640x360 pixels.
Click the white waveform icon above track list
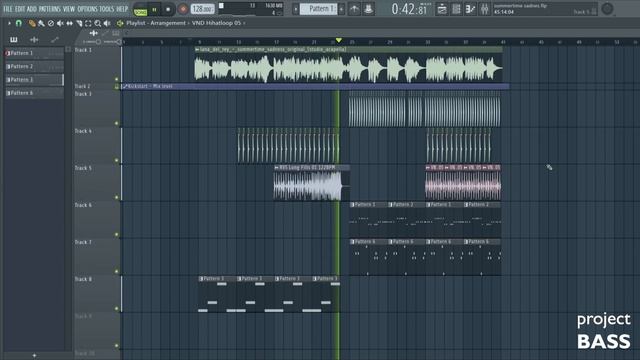pyautogui.click(x=93, y=33)
